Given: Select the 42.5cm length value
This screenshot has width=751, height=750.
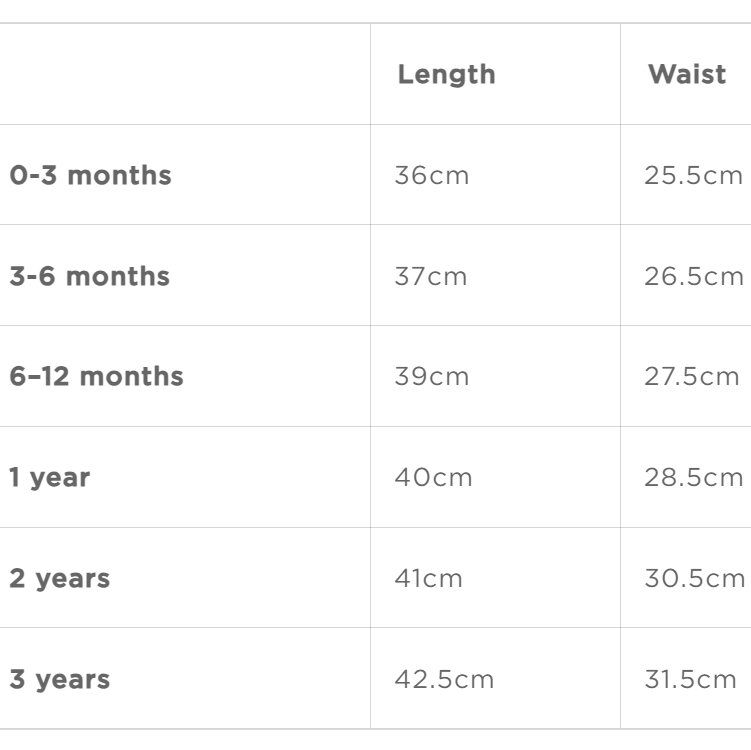Looking at the screenshot, I should pyautogui.click(x=446, y=679).
